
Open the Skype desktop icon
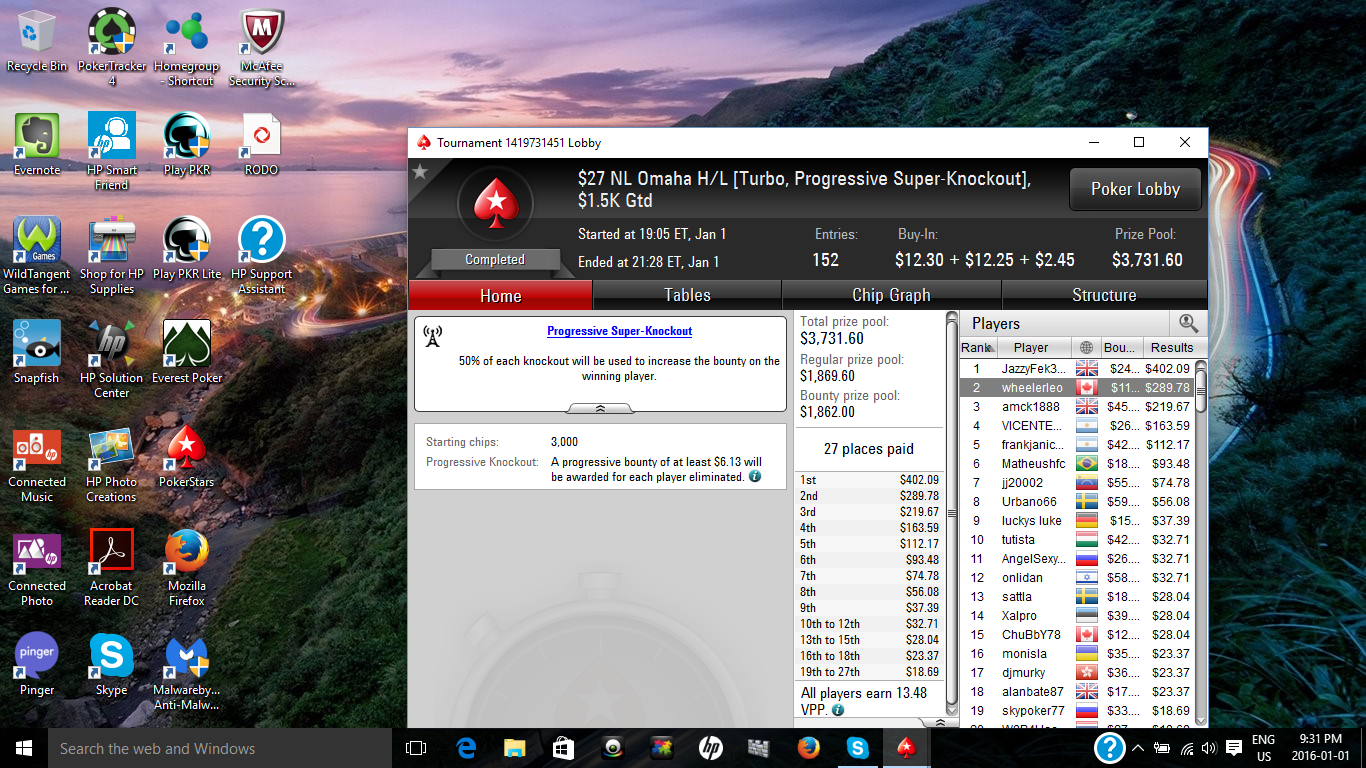pos(112,665)
